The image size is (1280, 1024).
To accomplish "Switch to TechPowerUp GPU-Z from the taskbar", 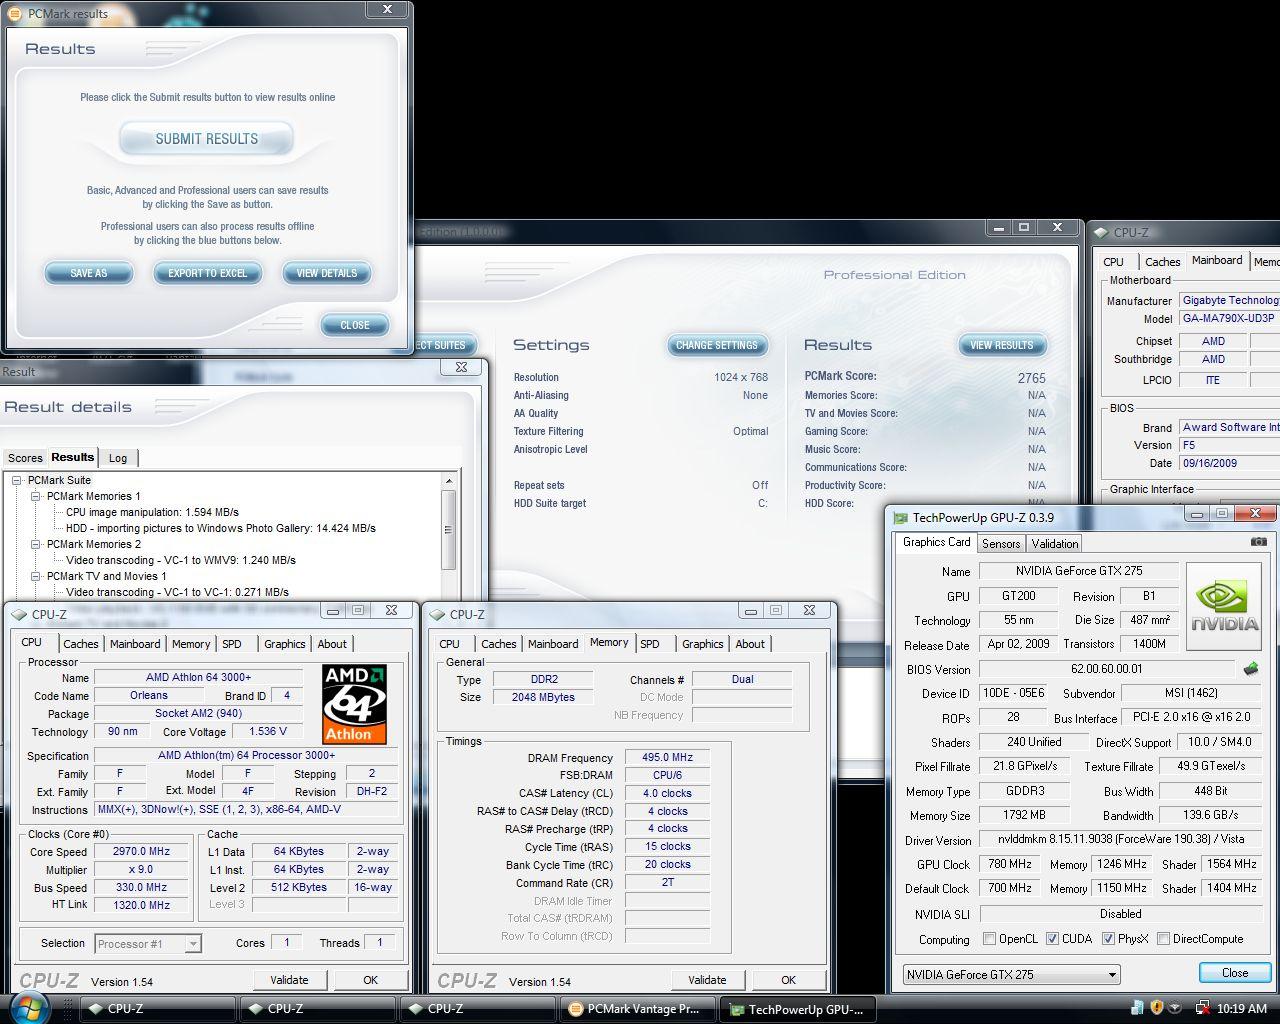I will [x=796, y=1009].
